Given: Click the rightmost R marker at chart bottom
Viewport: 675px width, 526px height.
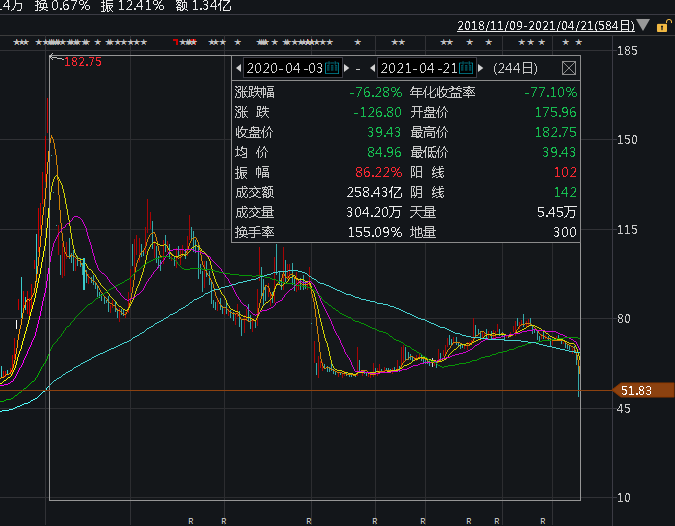Looking at the screenshot, I should [542, 520].
